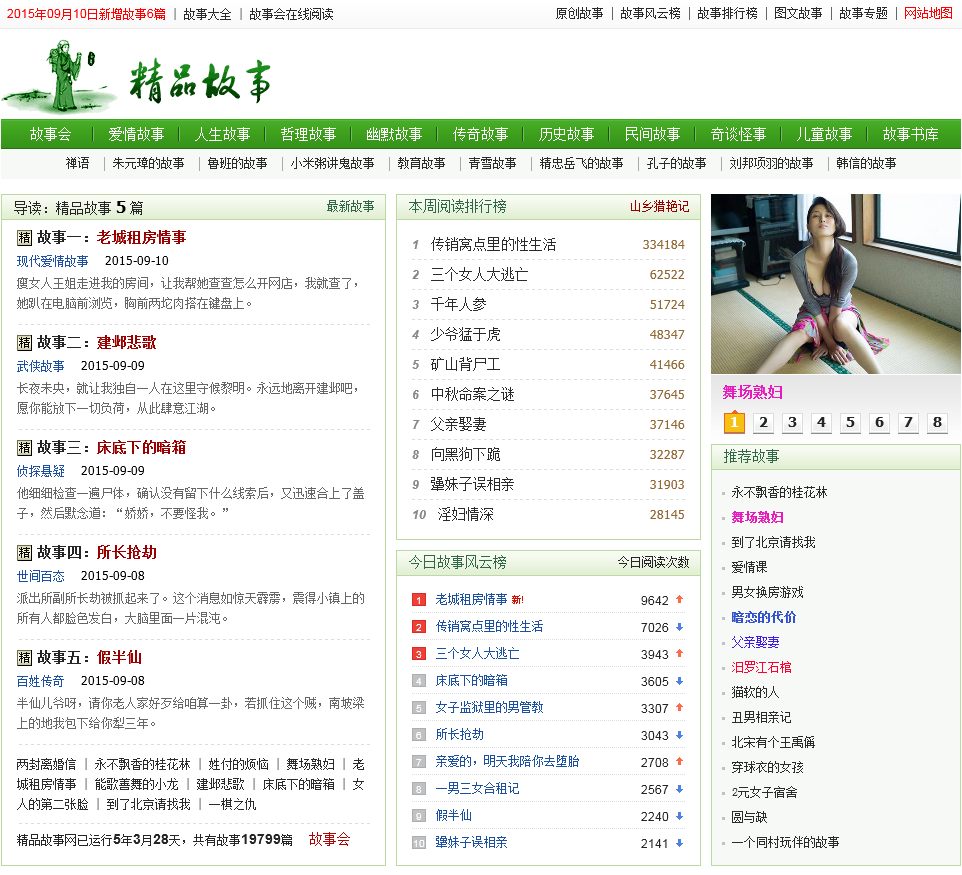This screenshot has width=962, height=875.
Task: Open recommended story 圆与缺
Action: [x=749, y=817]
